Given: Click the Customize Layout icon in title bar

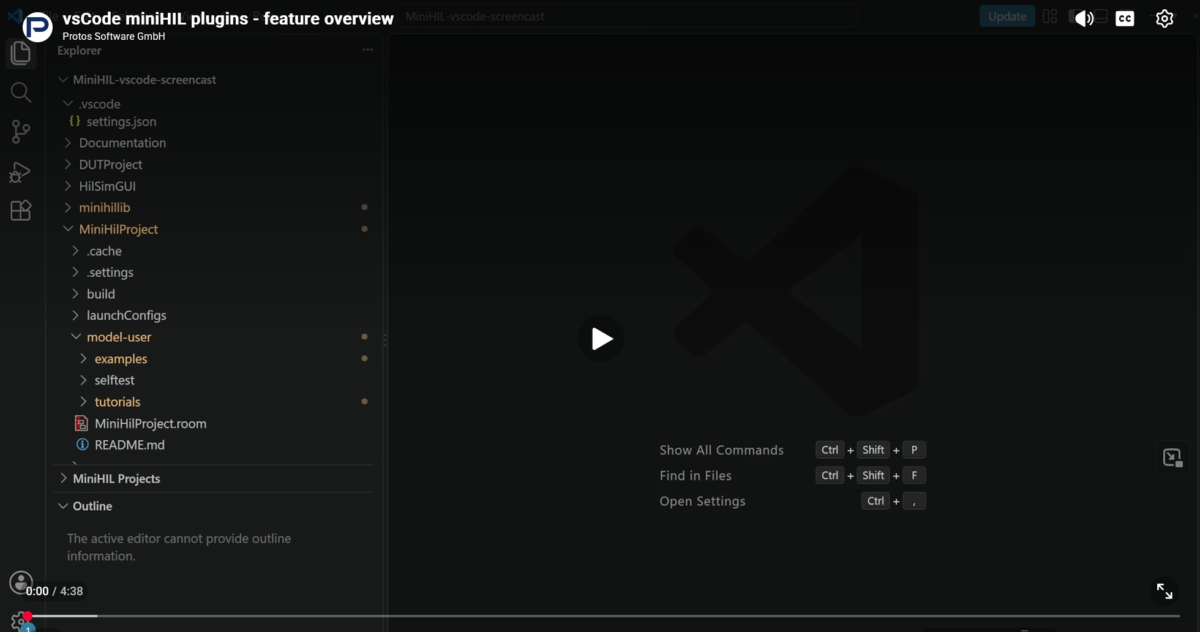Looking at the screenshot, I should pos(1050,16).
